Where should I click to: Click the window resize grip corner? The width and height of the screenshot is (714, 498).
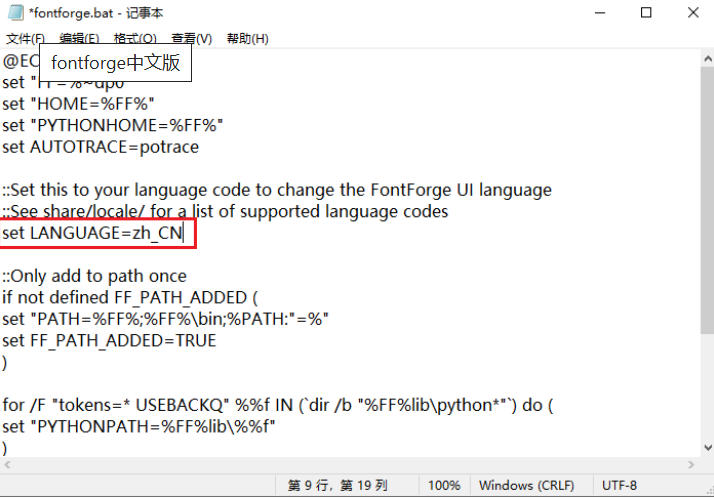click(x=709, y=492)
